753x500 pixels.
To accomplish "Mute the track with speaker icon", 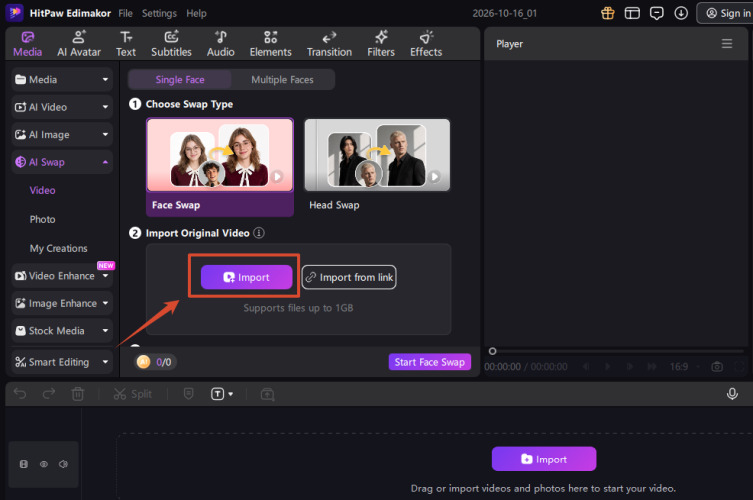I will [63, 464].
